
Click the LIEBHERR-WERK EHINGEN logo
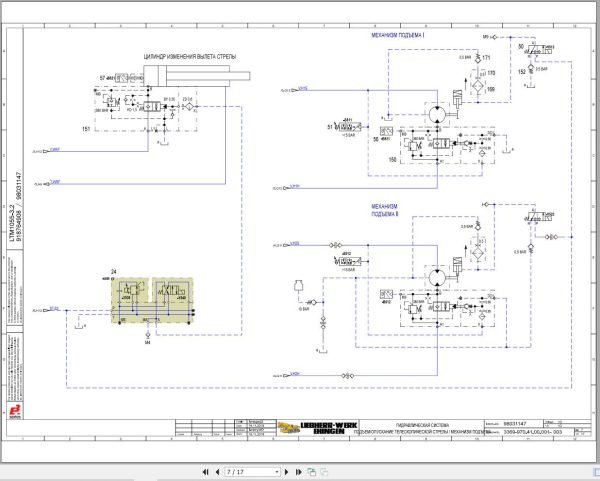318,428
